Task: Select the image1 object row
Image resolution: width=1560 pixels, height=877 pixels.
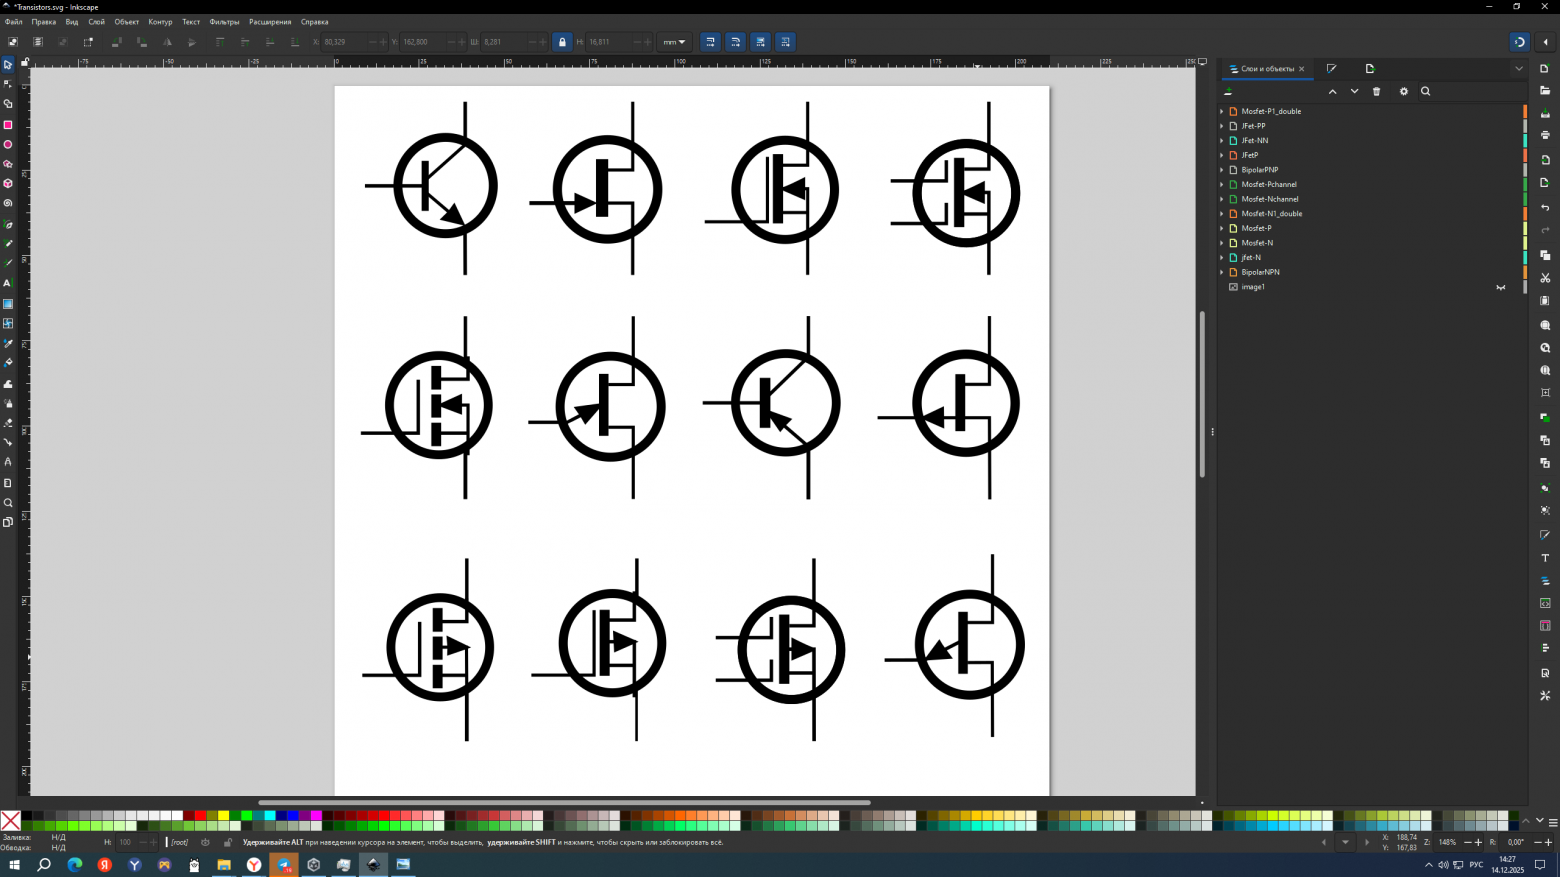Action: [x=1372, y=287]
